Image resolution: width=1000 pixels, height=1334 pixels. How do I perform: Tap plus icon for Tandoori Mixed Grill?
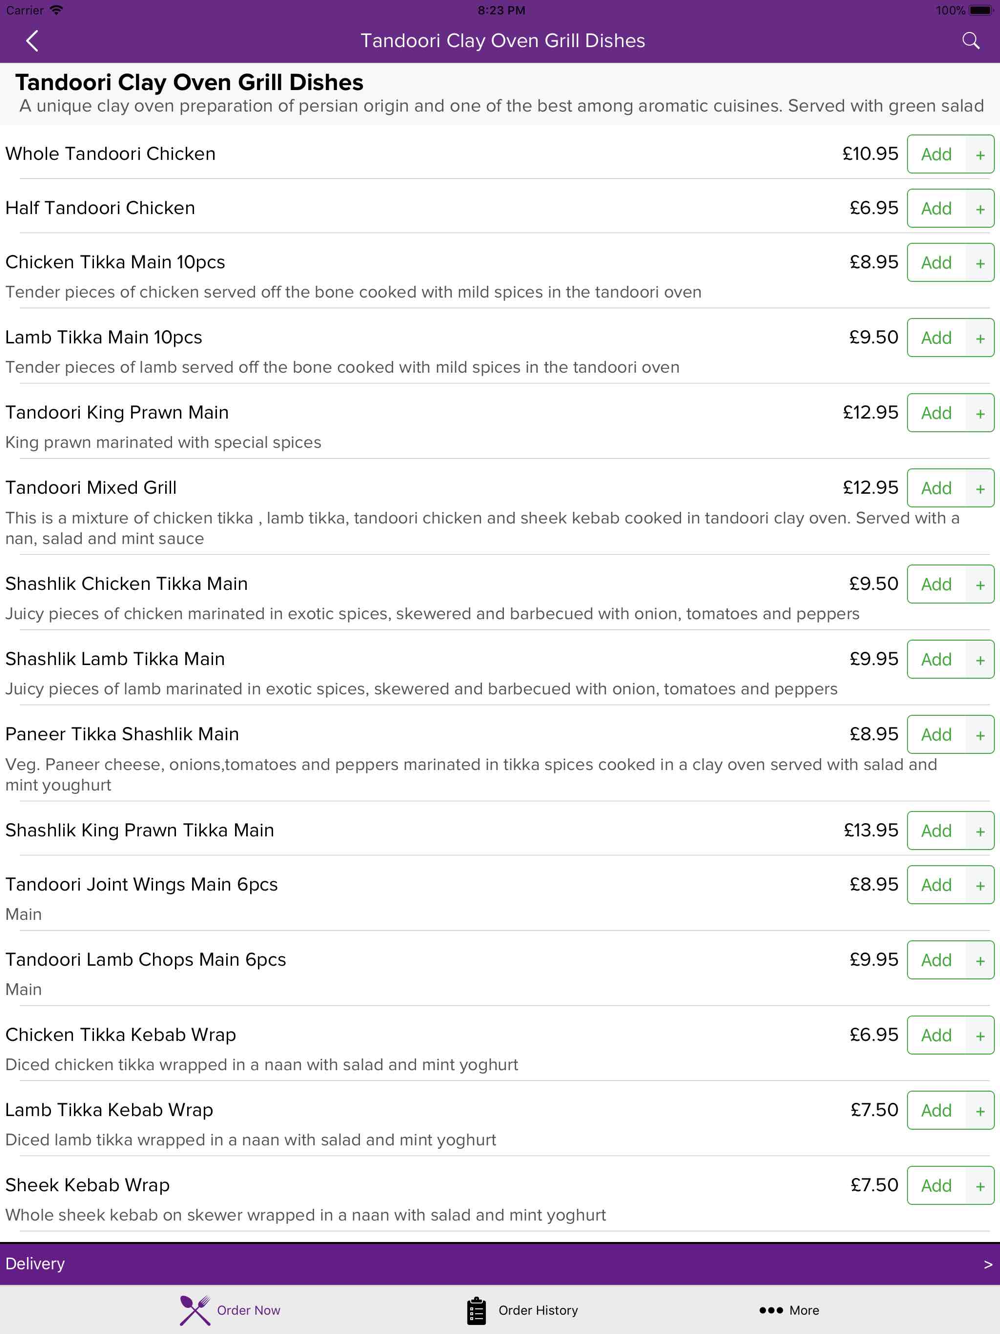(x=980, y=489)
